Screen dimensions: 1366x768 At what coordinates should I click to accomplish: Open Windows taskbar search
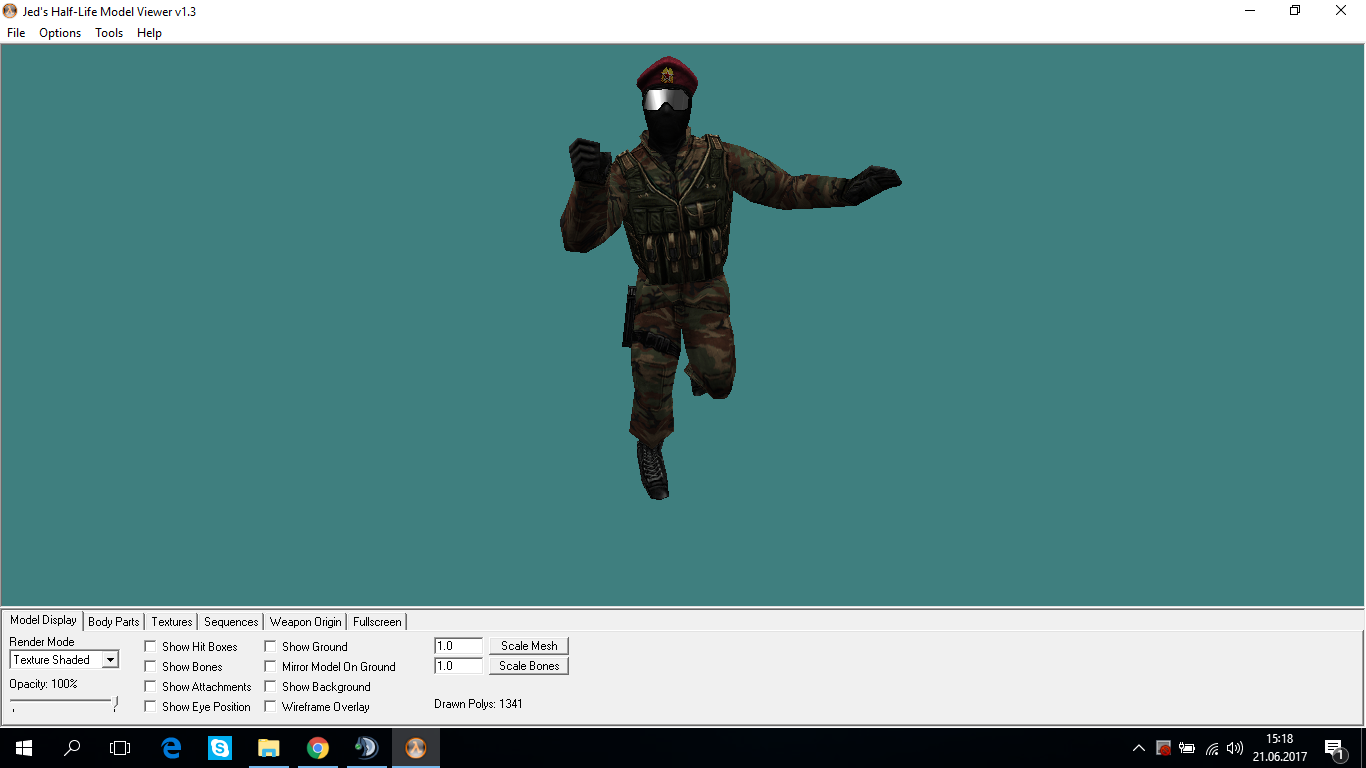72,748
